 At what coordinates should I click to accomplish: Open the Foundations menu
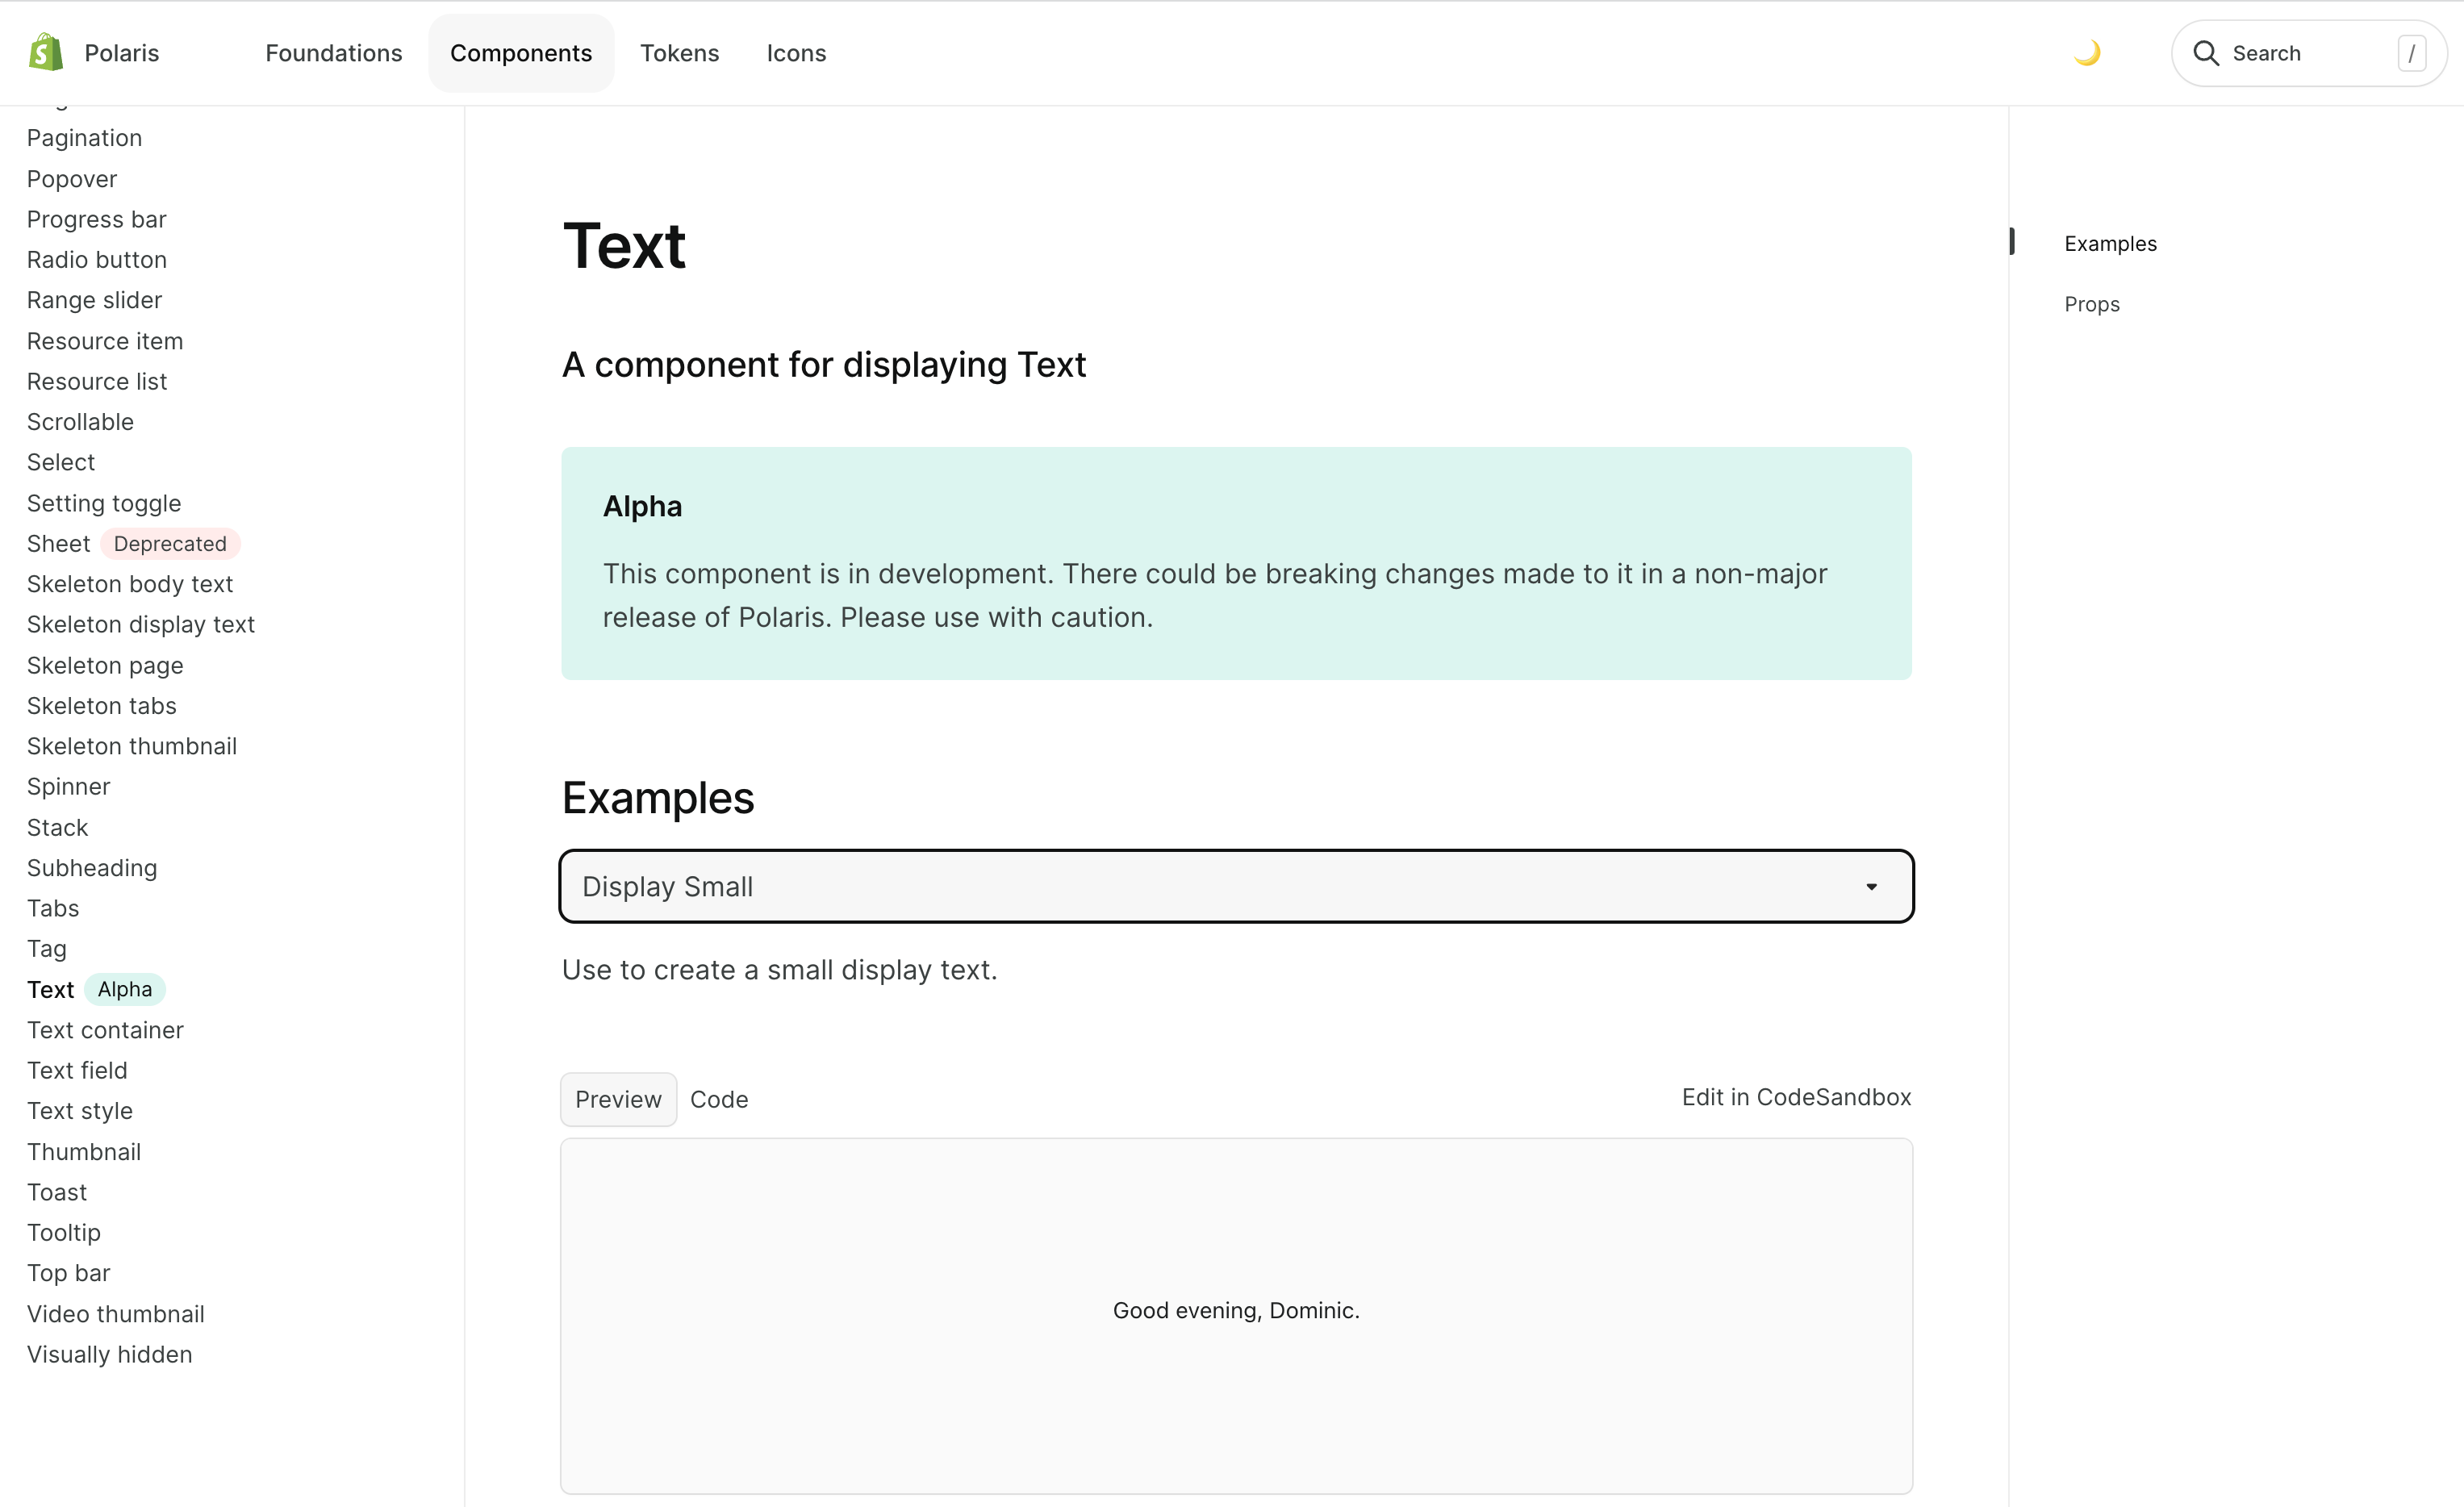coord(333,53)
